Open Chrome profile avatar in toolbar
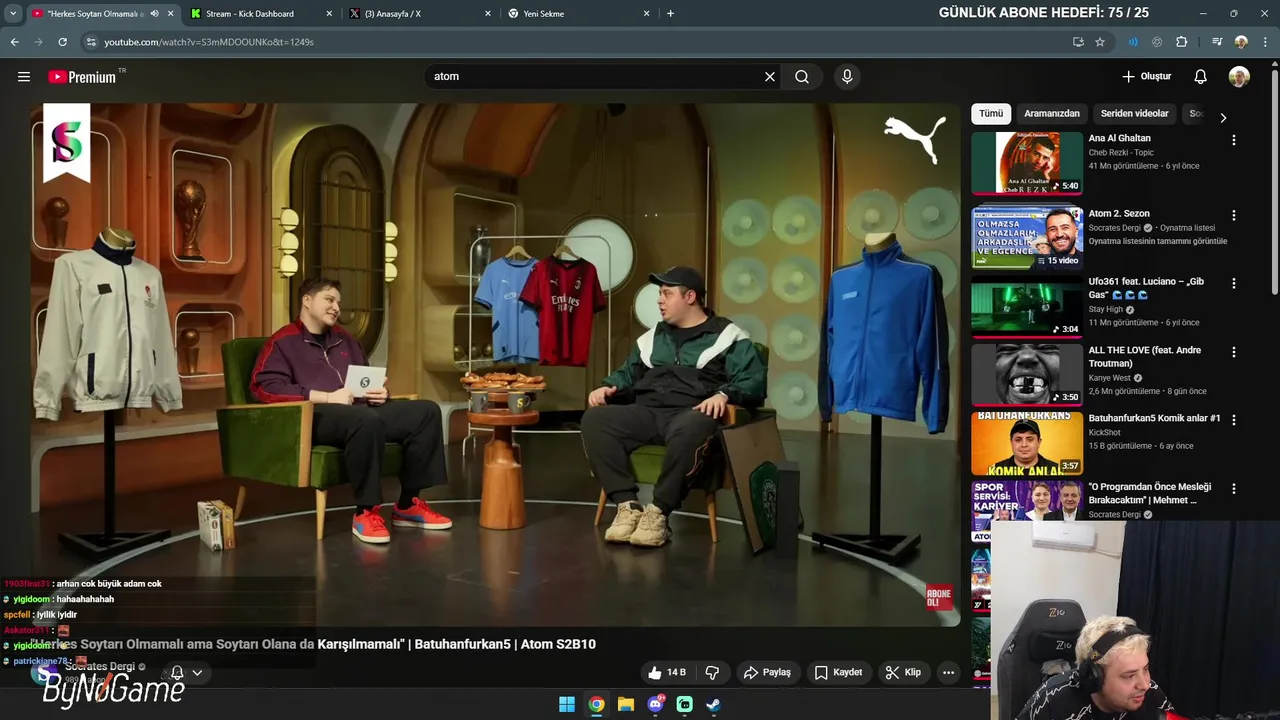The image size is (1280, 720). click(1241, 42)
